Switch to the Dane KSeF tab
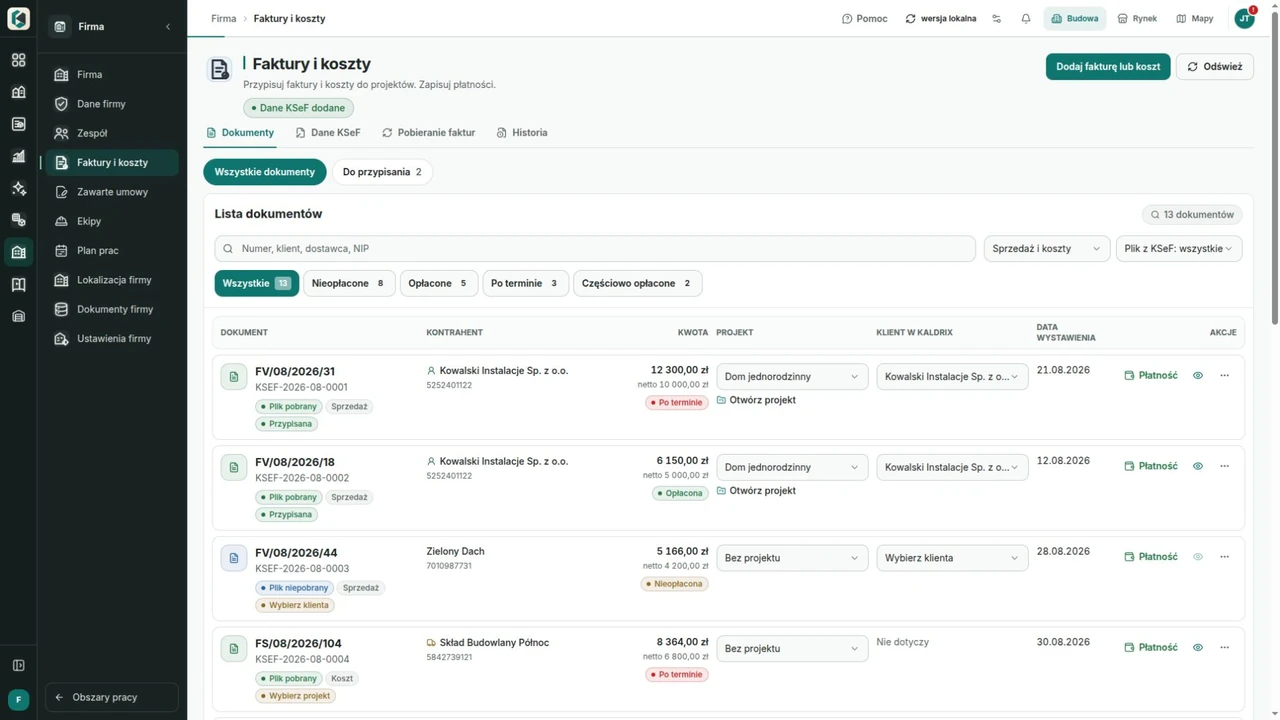1280x720 pixels. pyautogui.click(x=328, y=133)
